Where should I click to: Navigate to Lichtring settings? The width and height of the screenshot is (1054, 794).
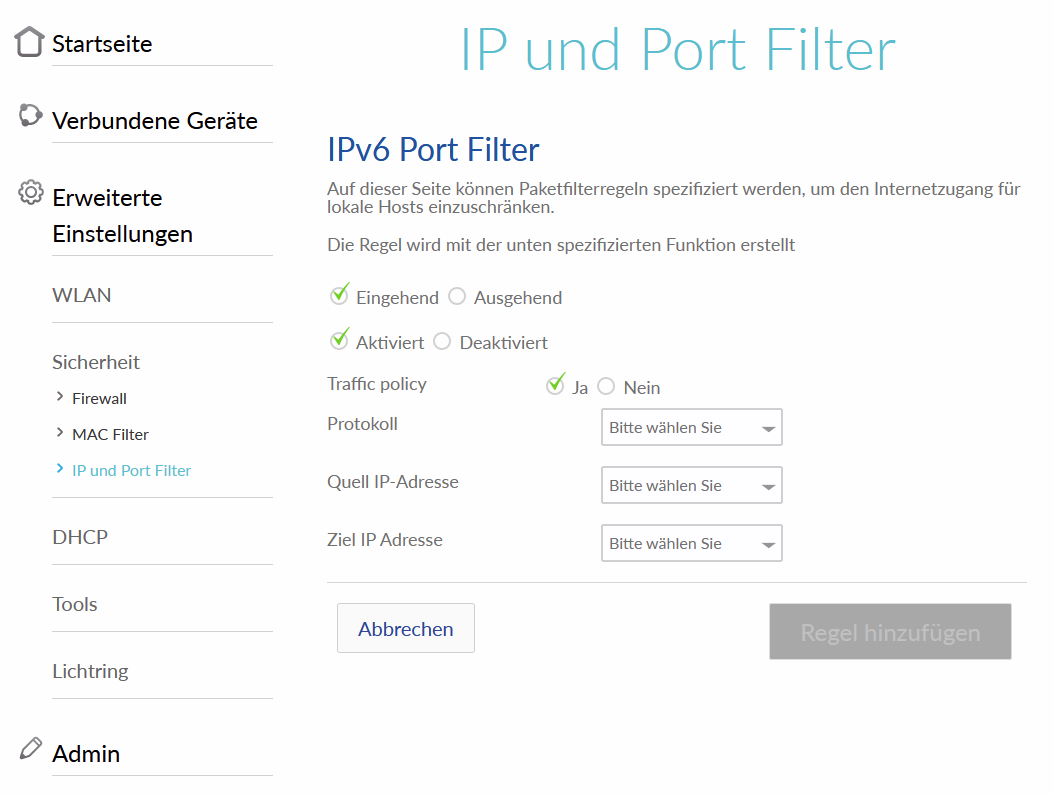[90, 671]
